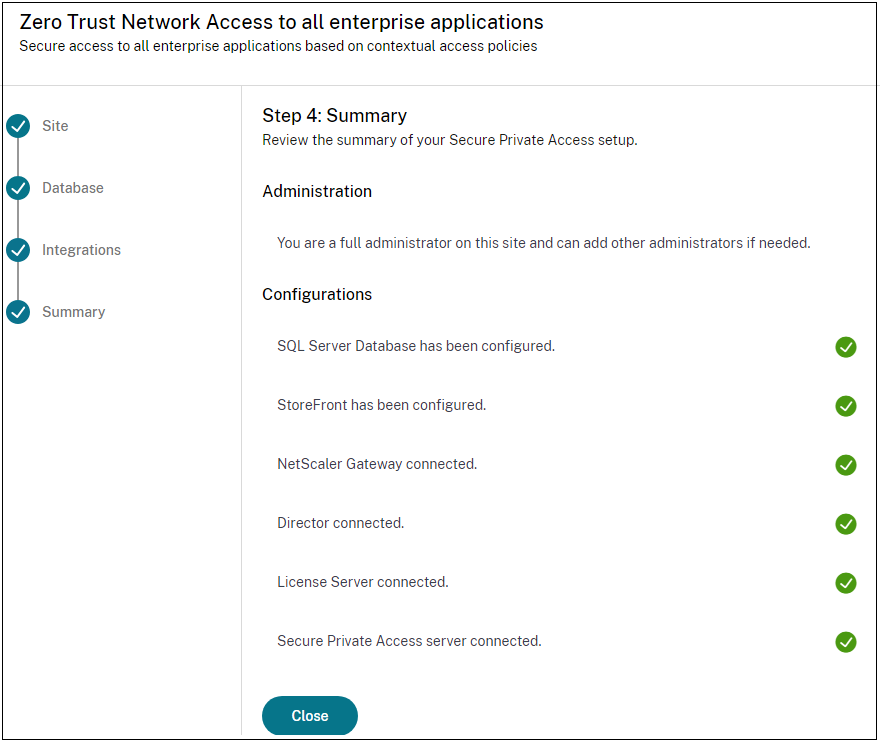Click SQL Server Database green status icon

tap(846, 347)
